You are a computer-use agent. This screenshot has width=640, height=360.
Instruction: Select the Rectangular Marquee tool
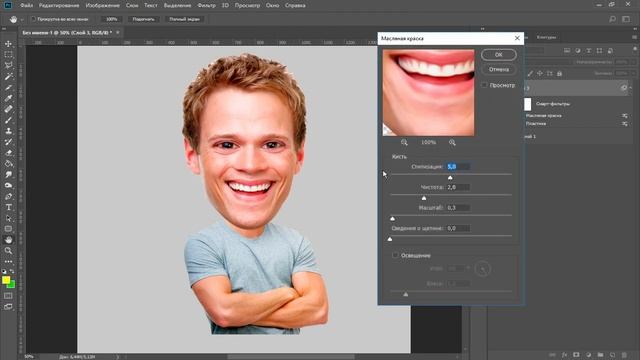click(x=8, y=55)
